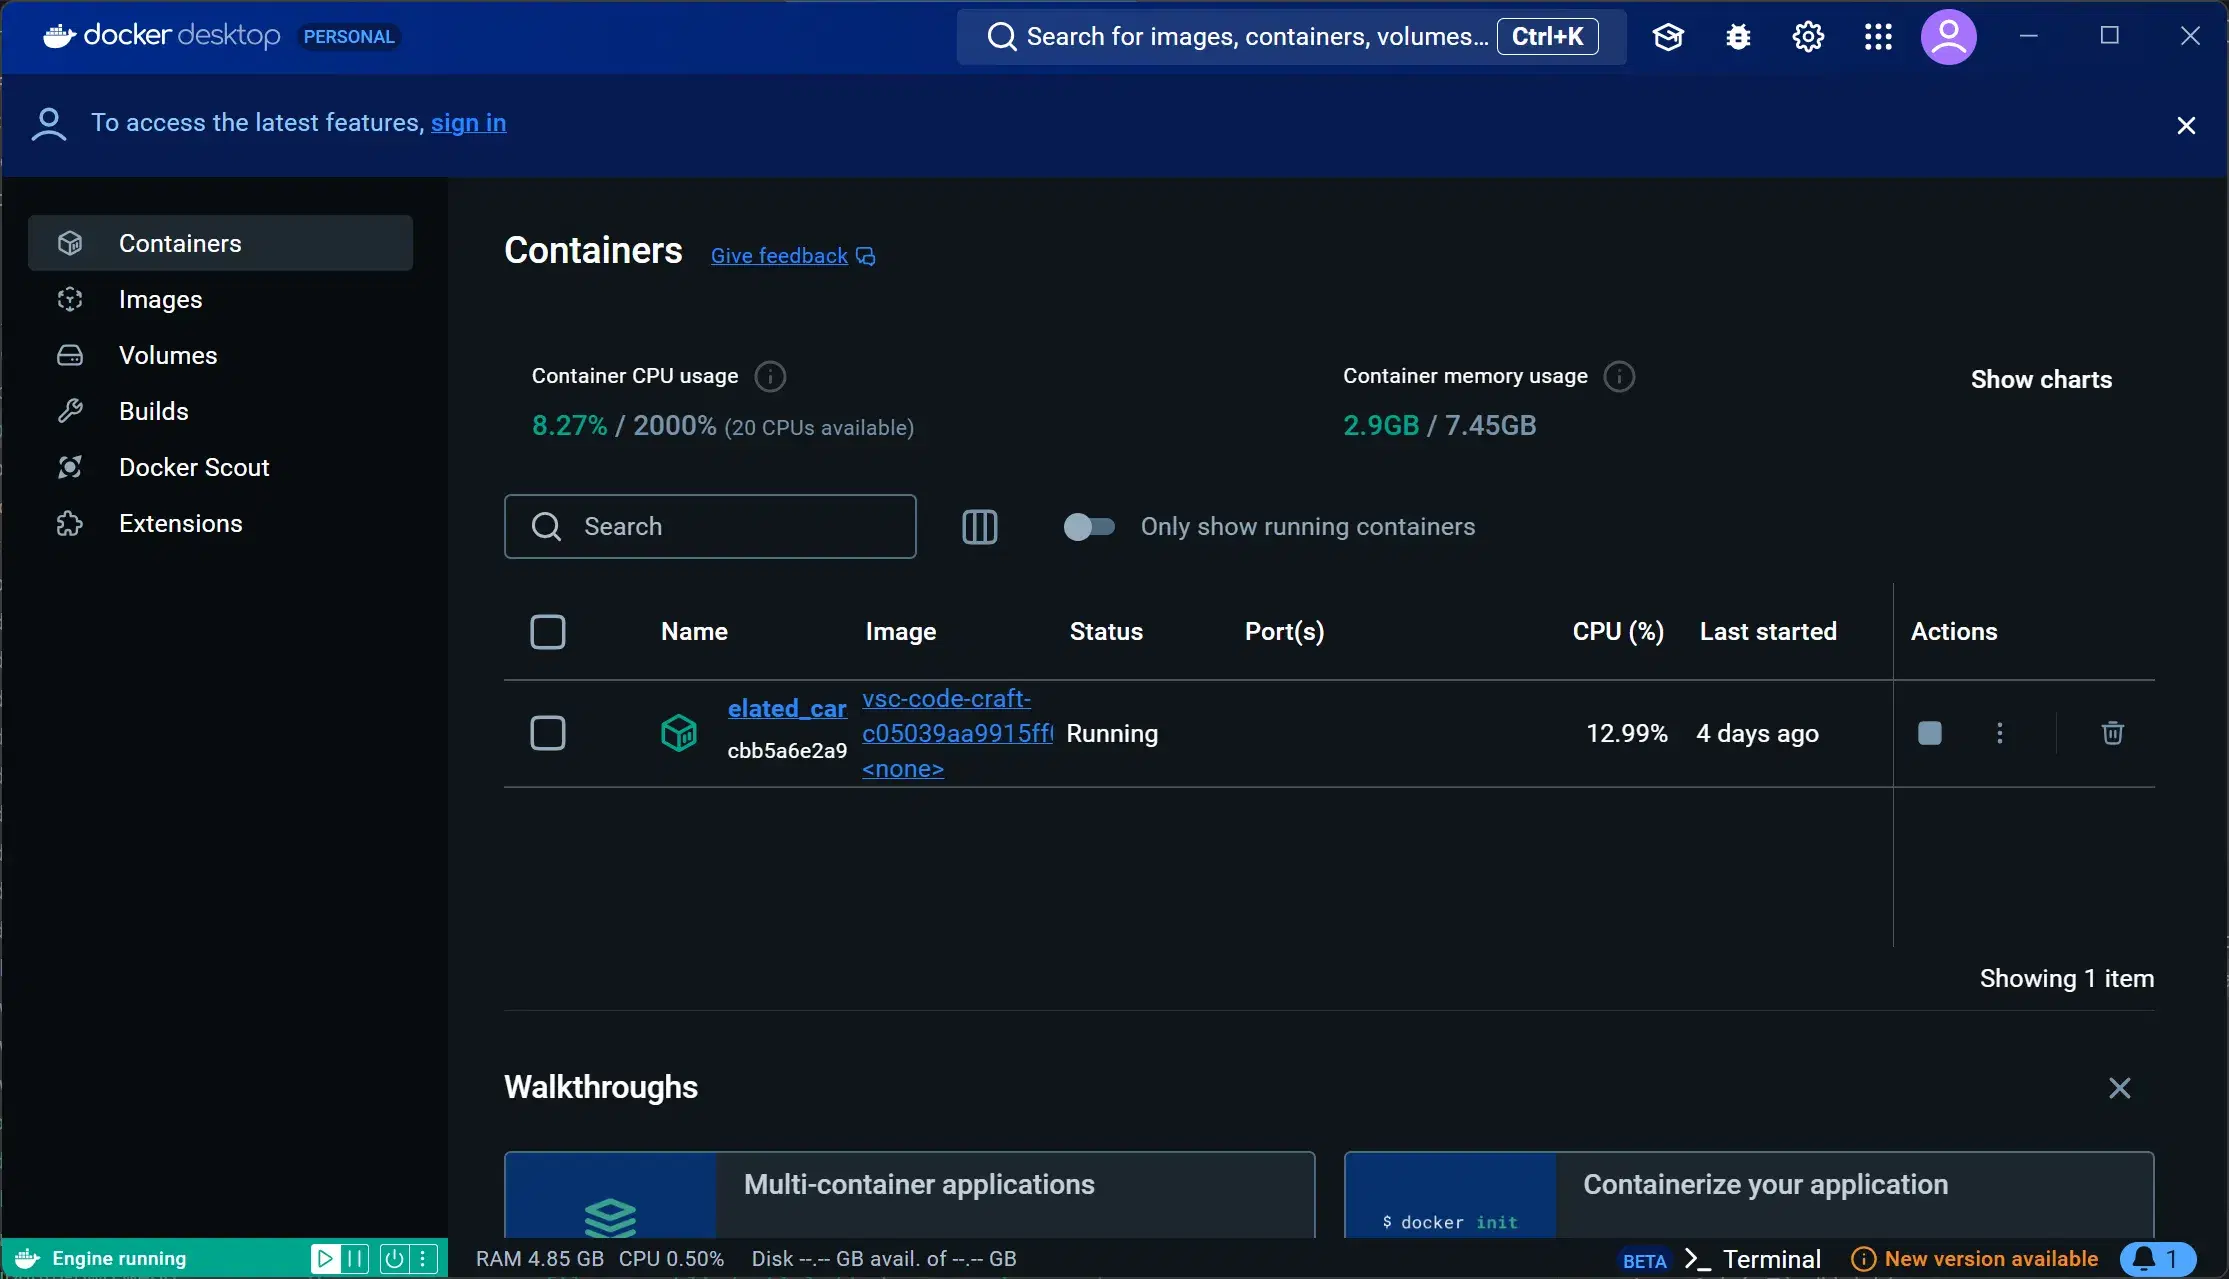Open the Builds sidebar section
Image resolution: width=2229 pixels, height=1279 pixels.
220,411
